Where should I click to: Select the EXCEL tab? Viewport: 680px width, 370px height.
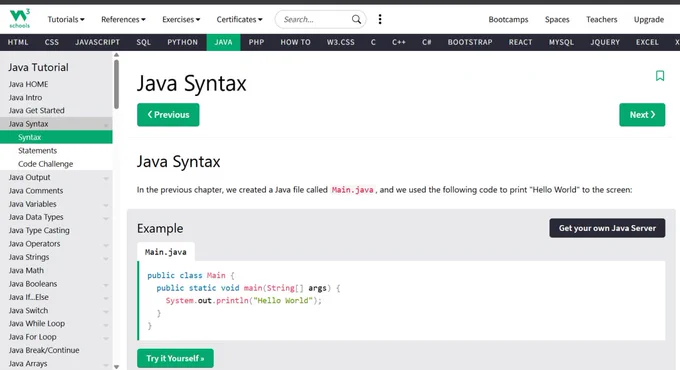tap(647, 42)
